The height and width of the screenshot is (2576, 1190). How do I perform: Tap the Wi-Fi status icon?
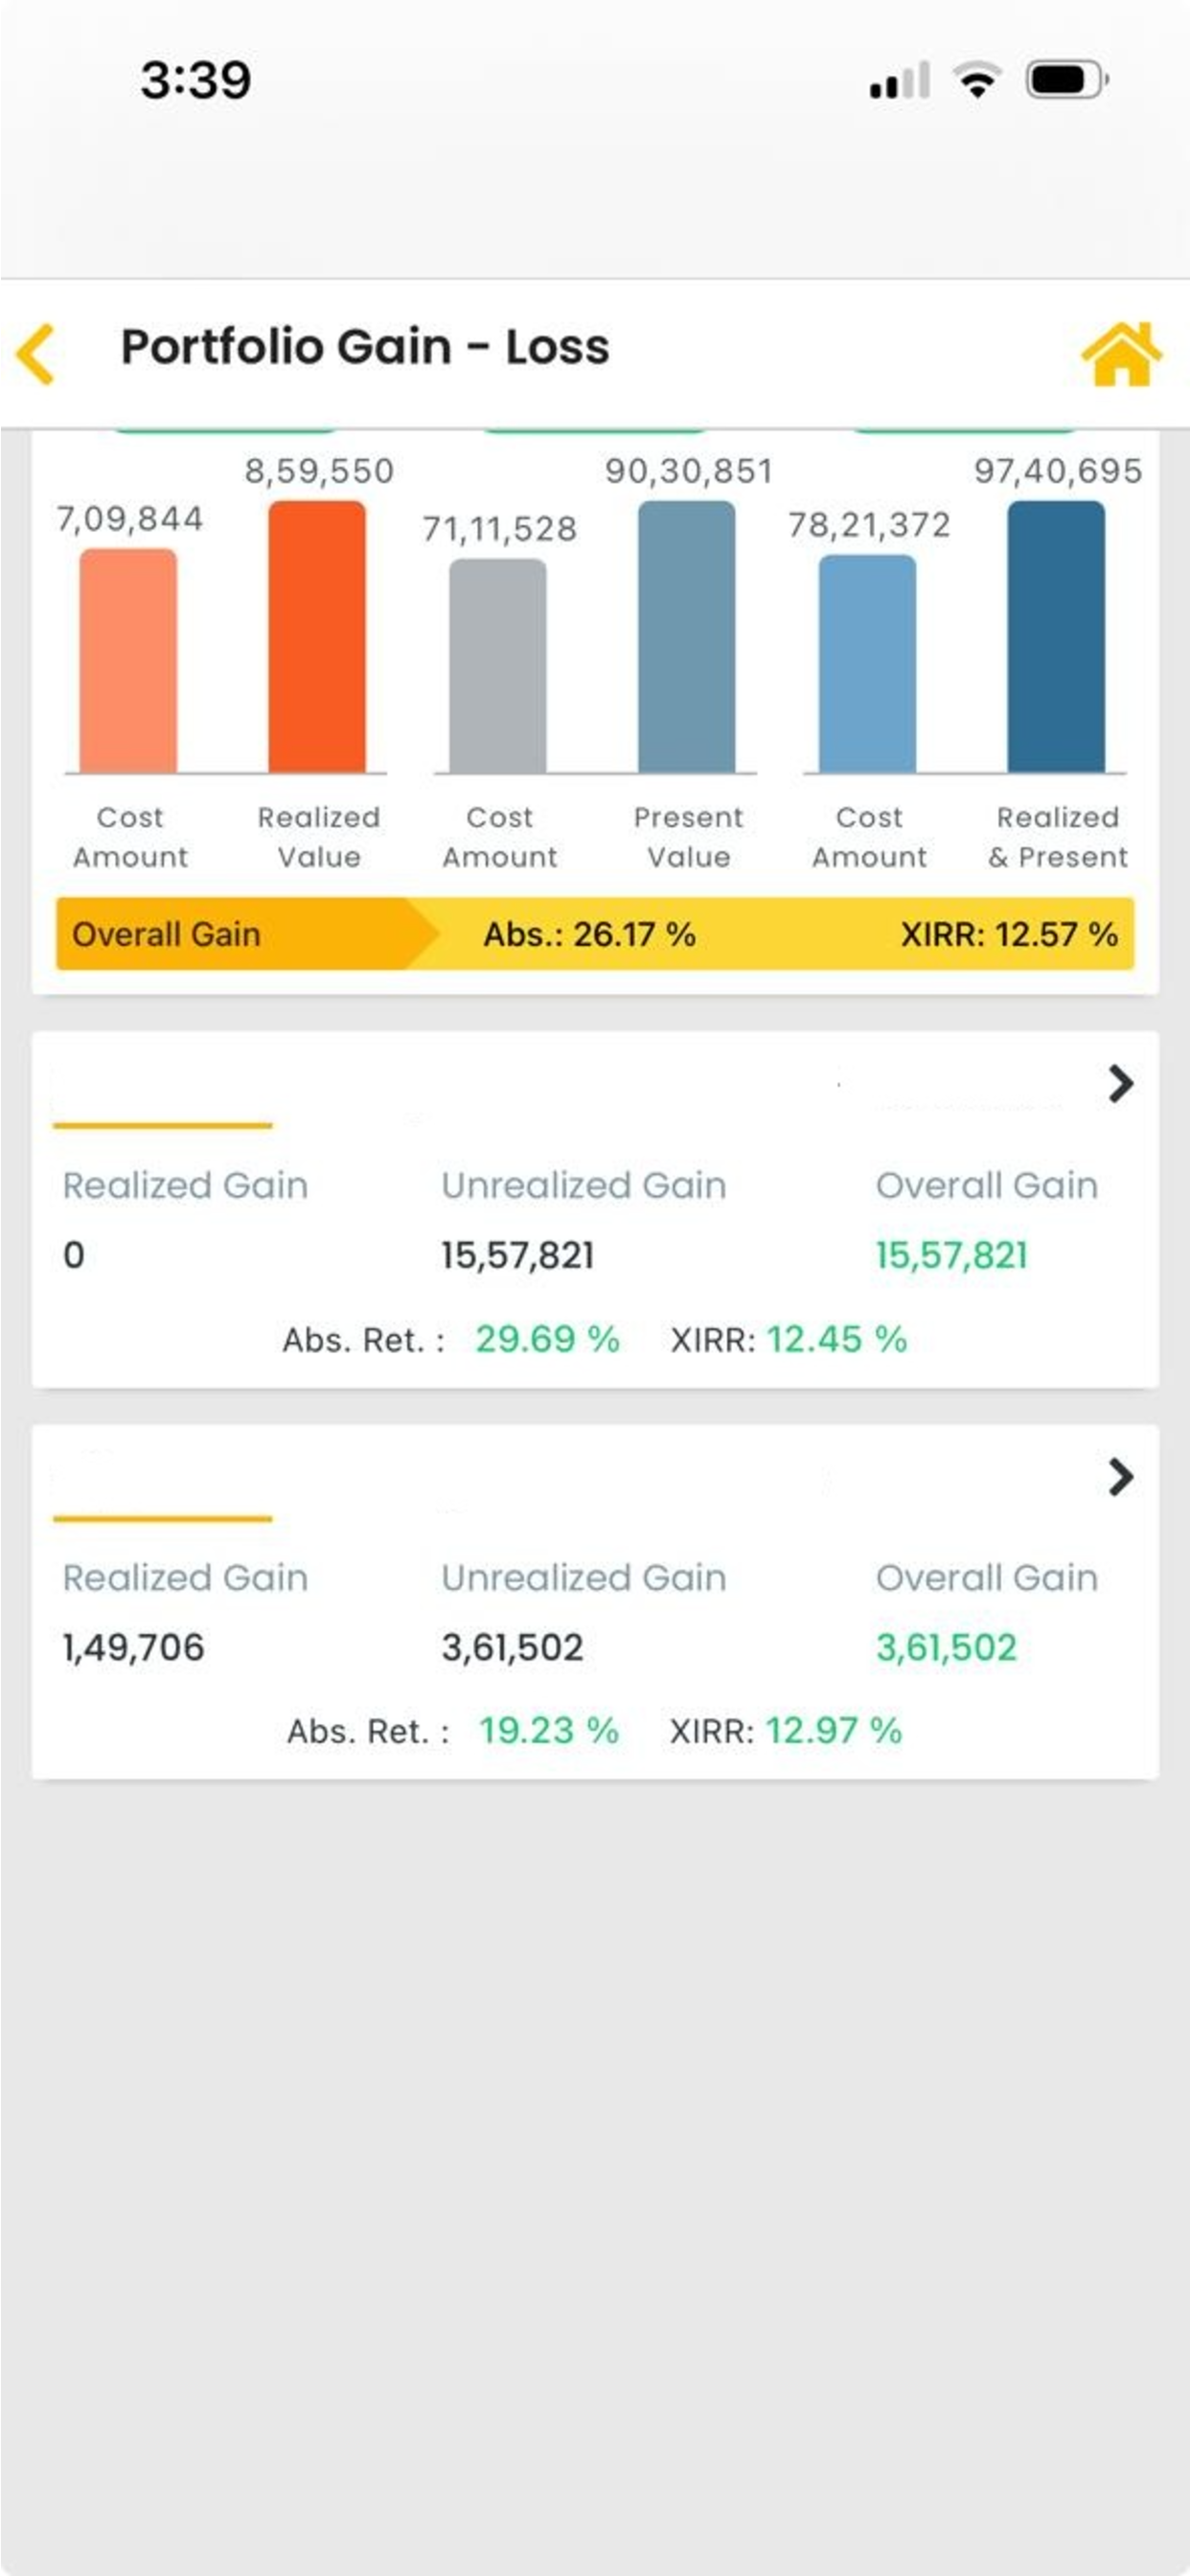point(977,79)
